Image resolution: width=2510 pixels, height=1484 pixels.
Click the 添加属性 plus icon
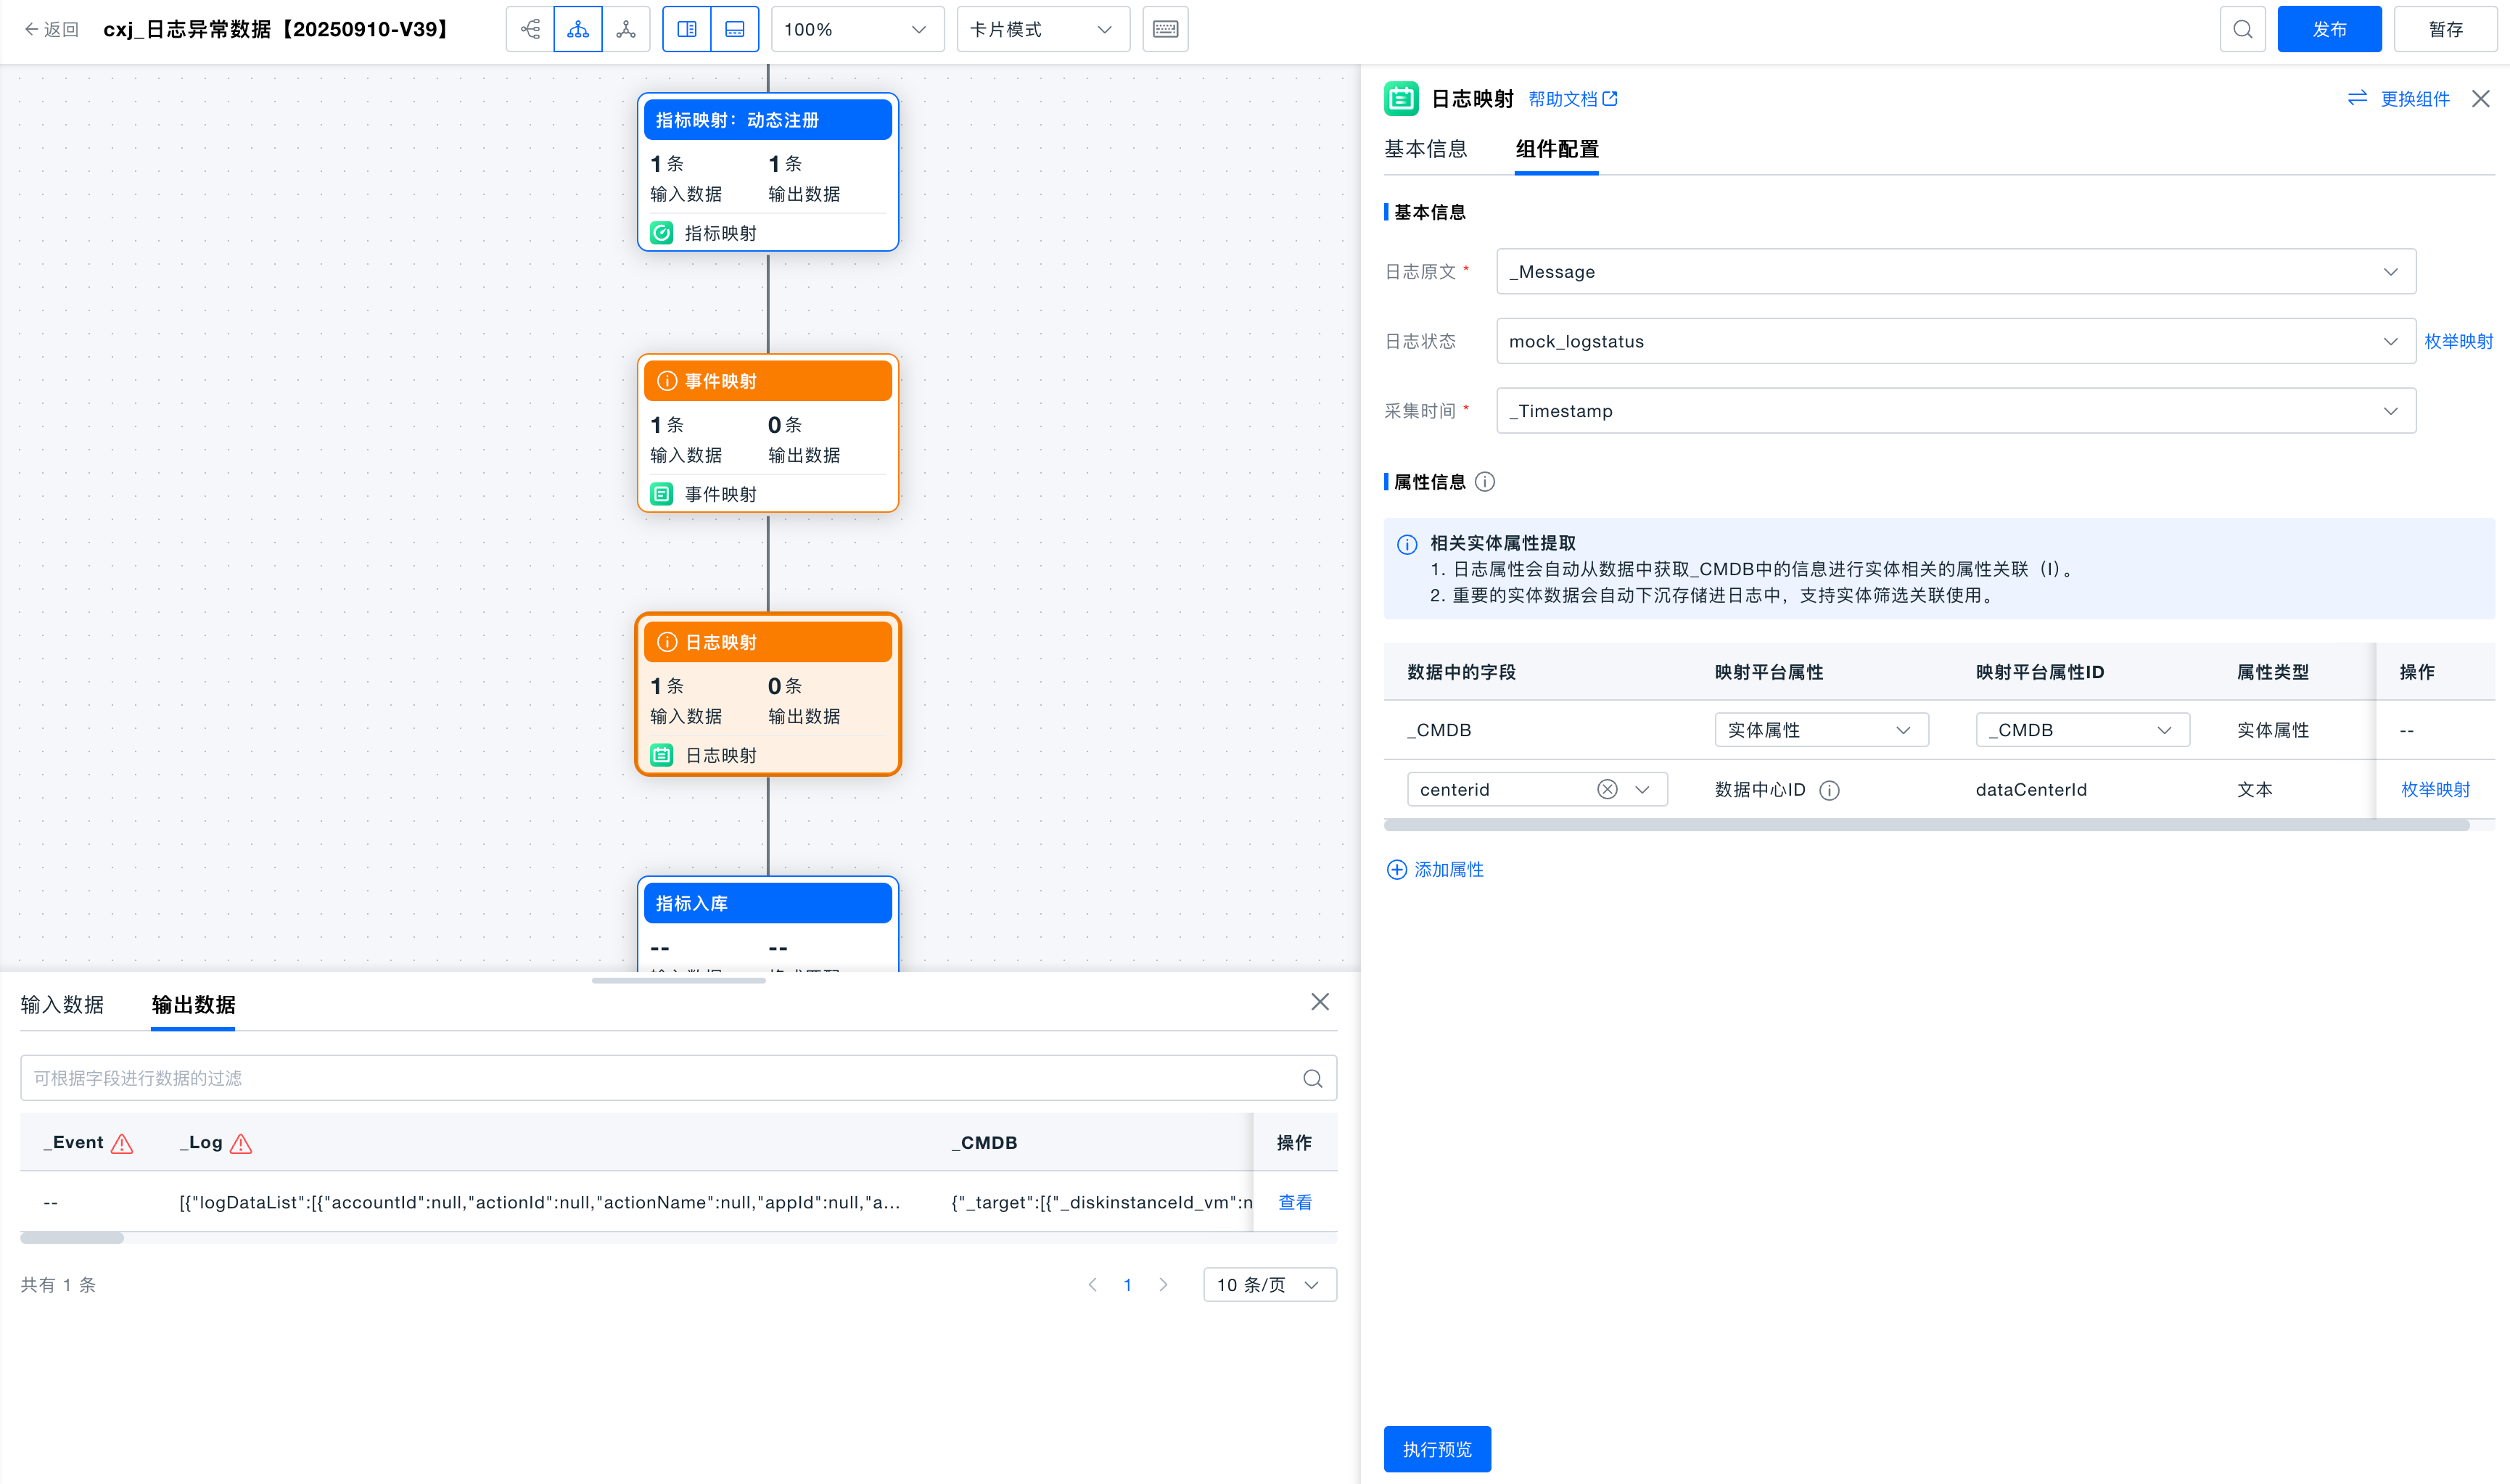click(1397, 869)
